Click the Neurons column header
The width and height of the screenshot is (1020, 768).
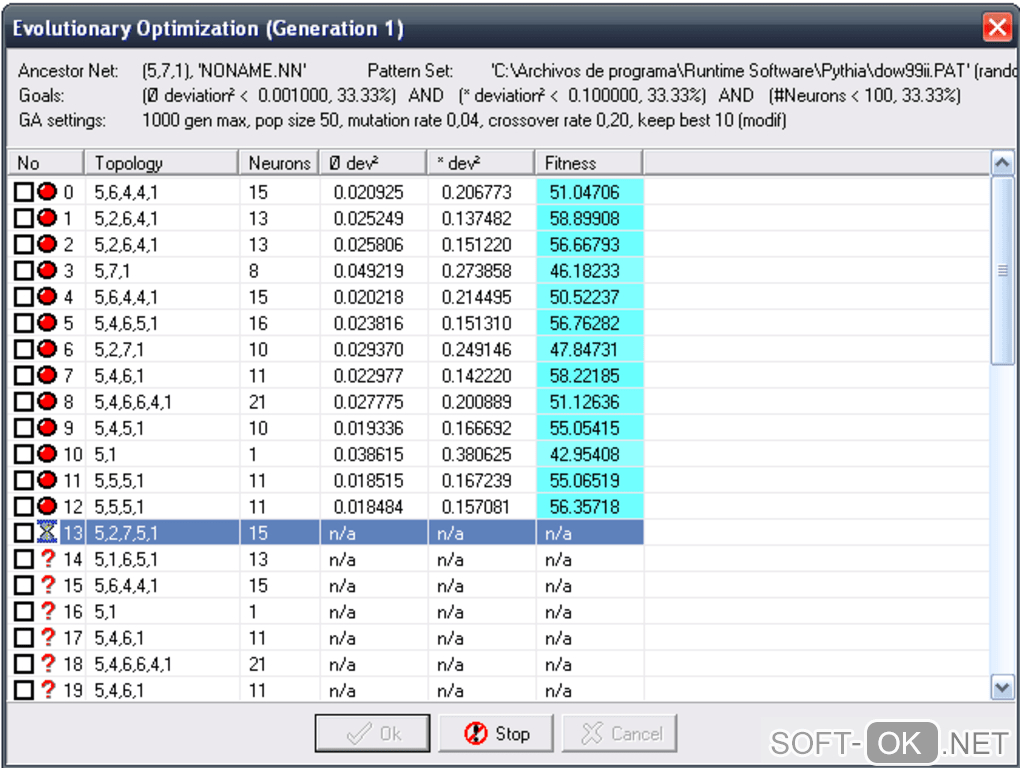[279, 163]
